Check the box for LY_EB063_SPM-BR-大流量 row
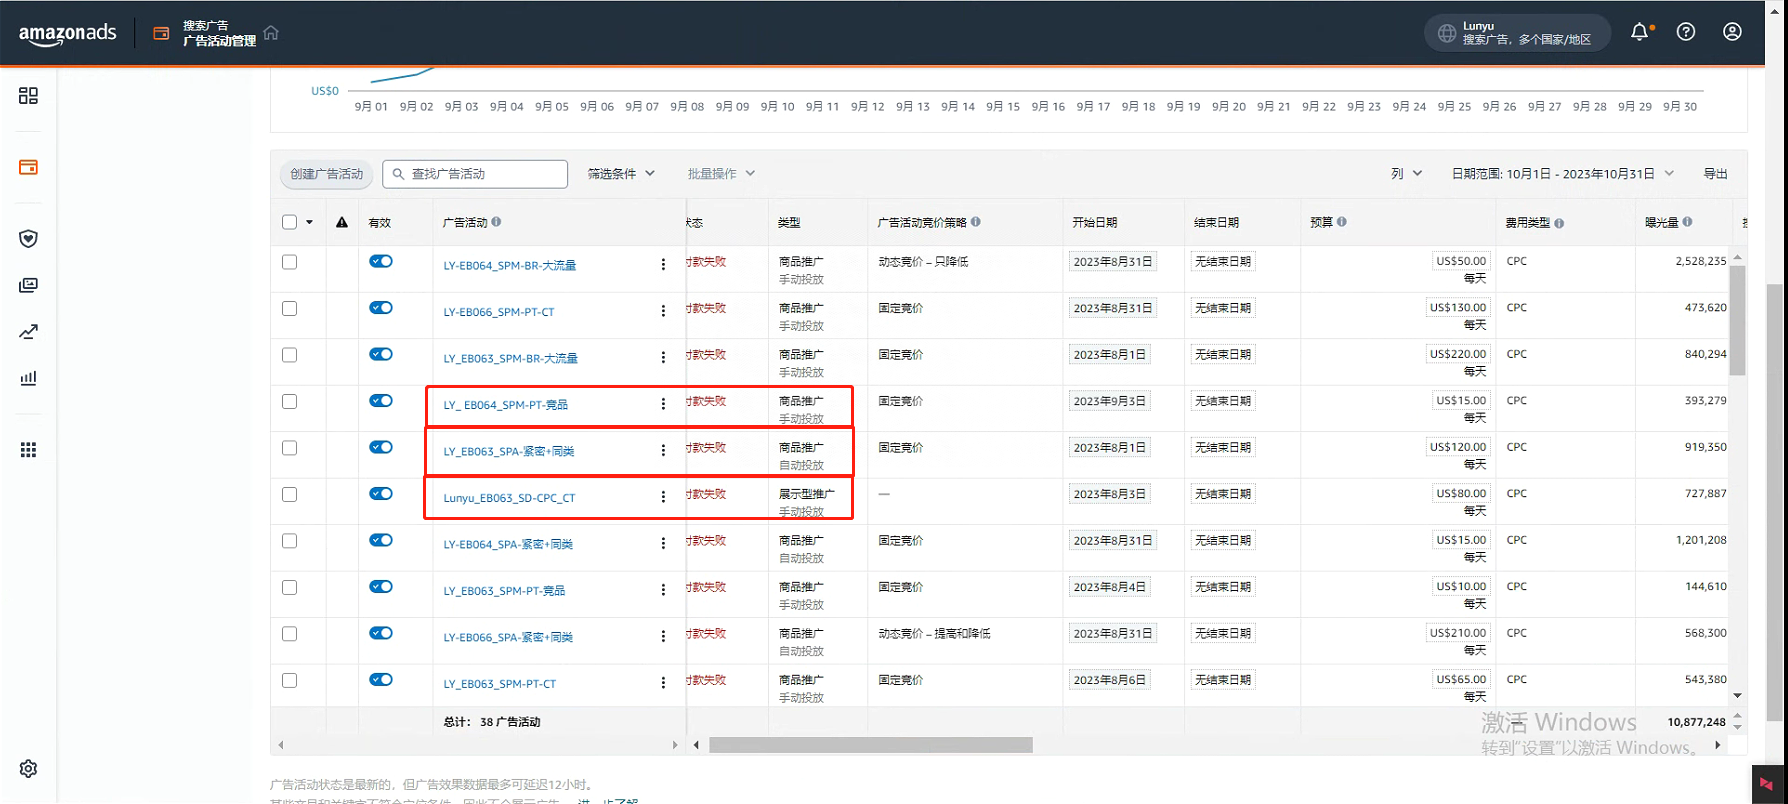Image resolution: width=1788 pixels, height=804 pixels. [x=290, y=355]
